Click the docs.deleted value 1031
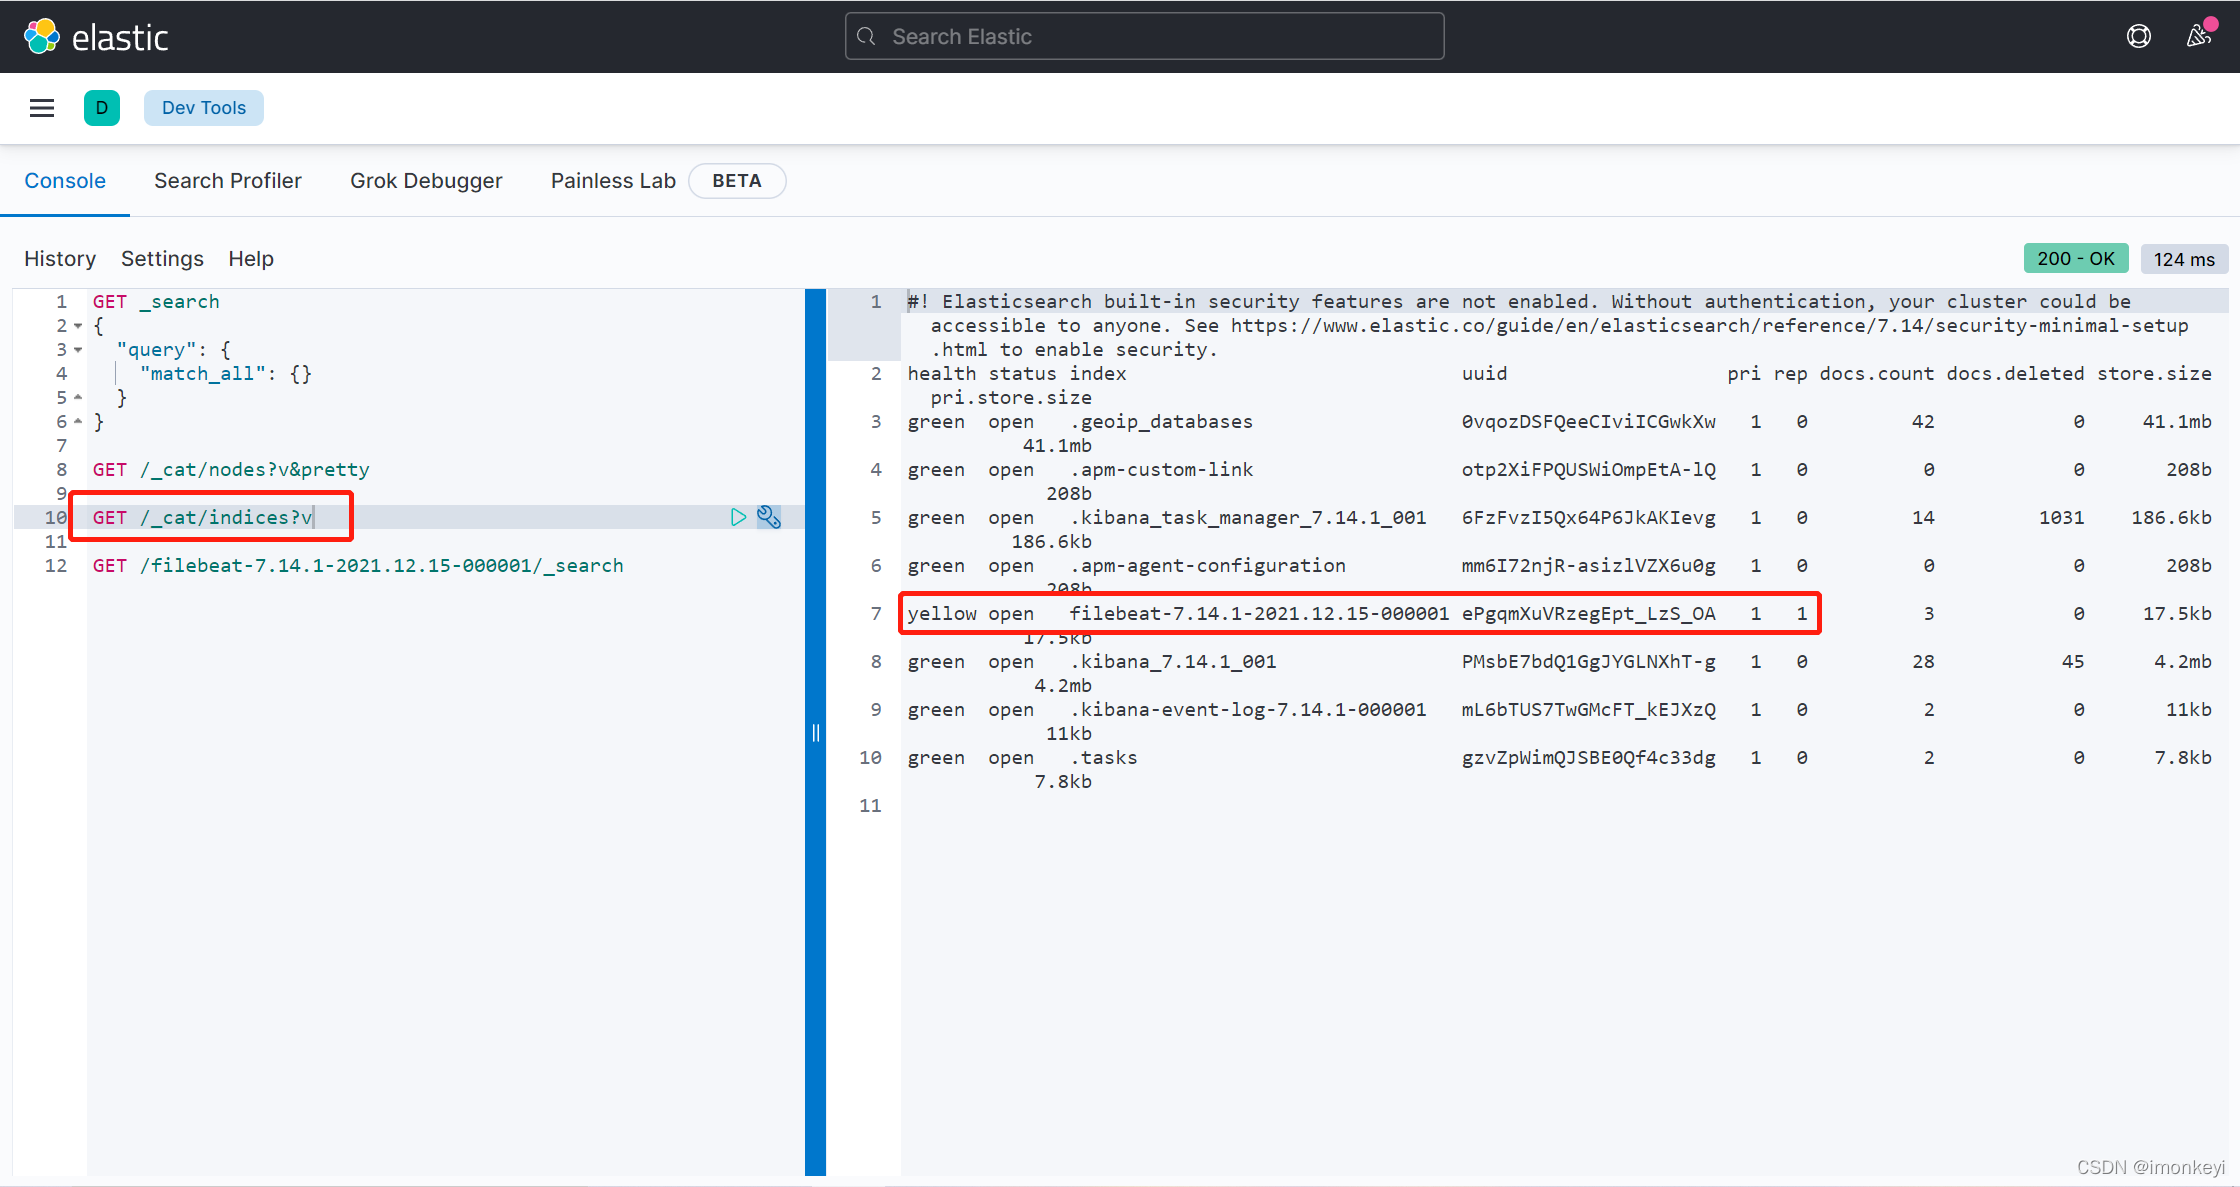 click(x=2061, y=518)
